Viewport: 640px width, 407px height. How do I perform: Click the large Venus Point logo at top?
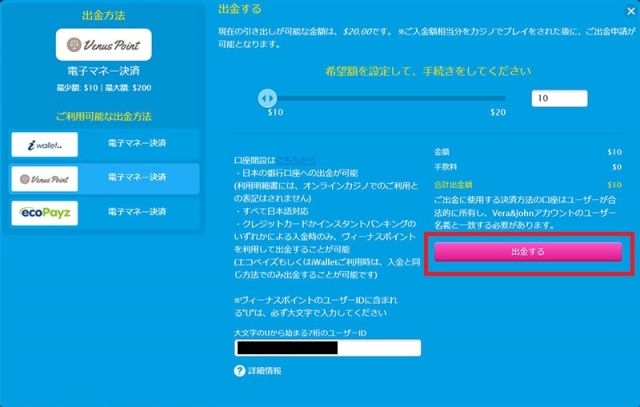(102, 45)
